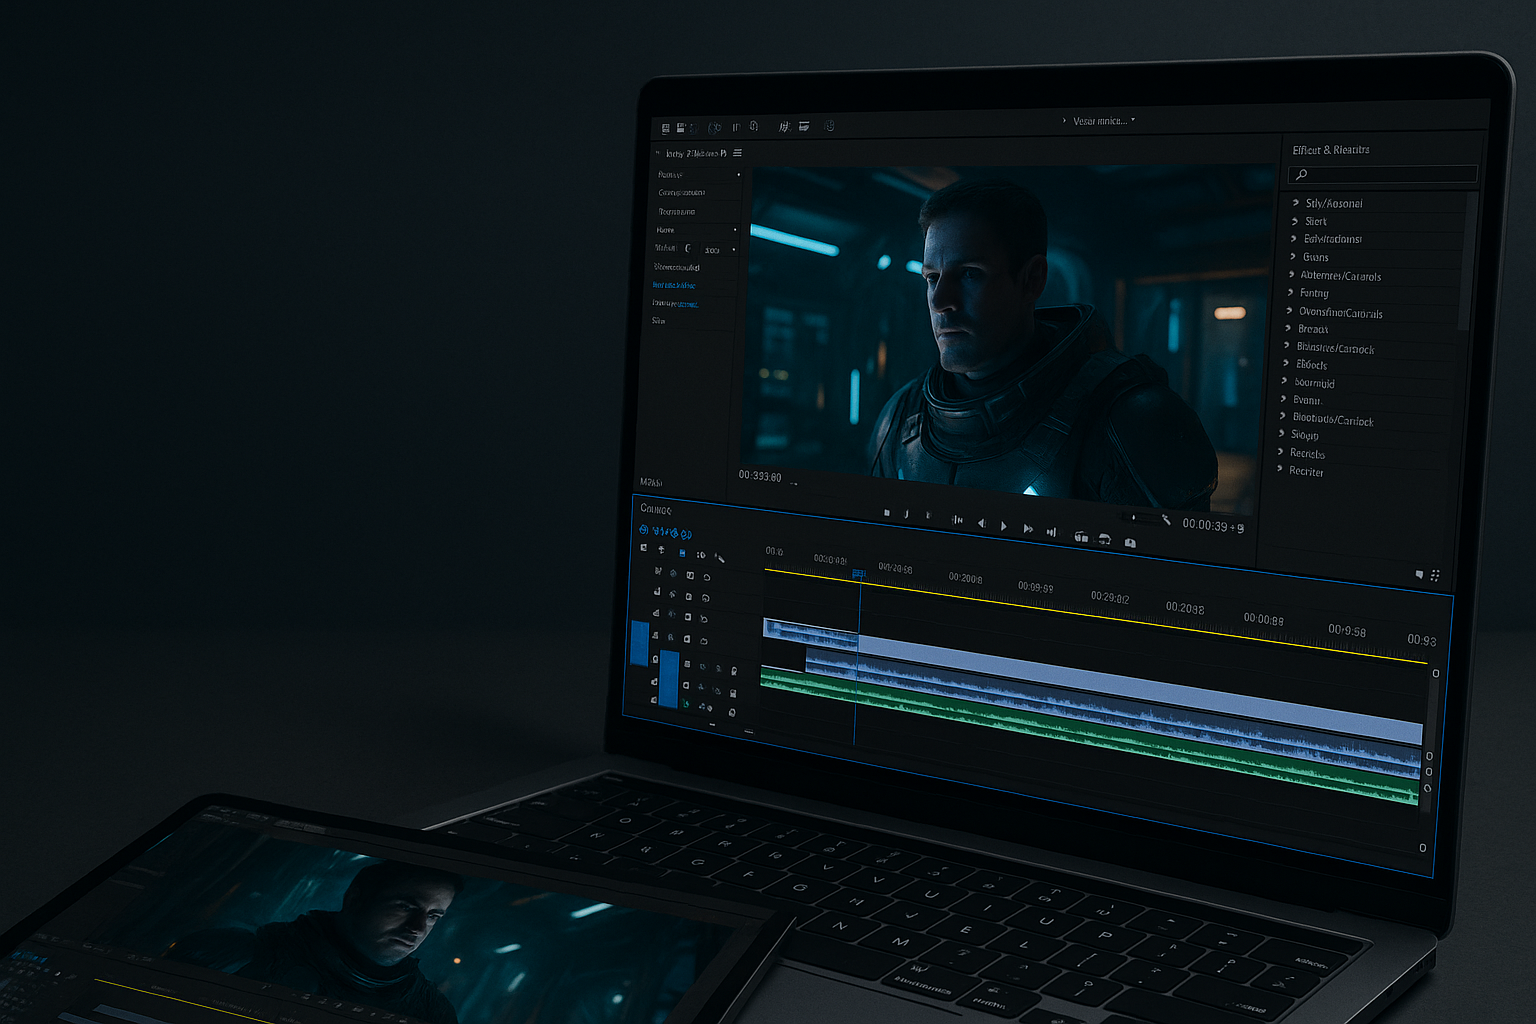Open the dropdown dot on the first left-panel row
The height and width of the screenshot is (1024, 1536).
tap(739, 175)
